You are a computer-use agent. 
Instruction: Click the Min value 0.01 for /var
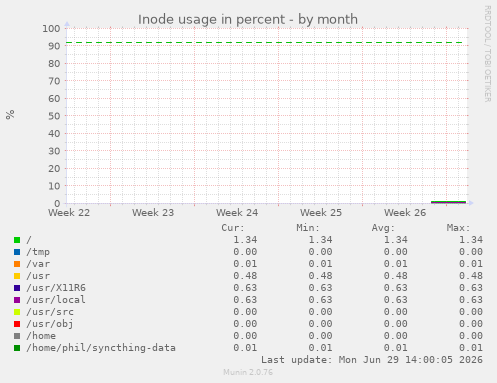[x=320, y=264]
